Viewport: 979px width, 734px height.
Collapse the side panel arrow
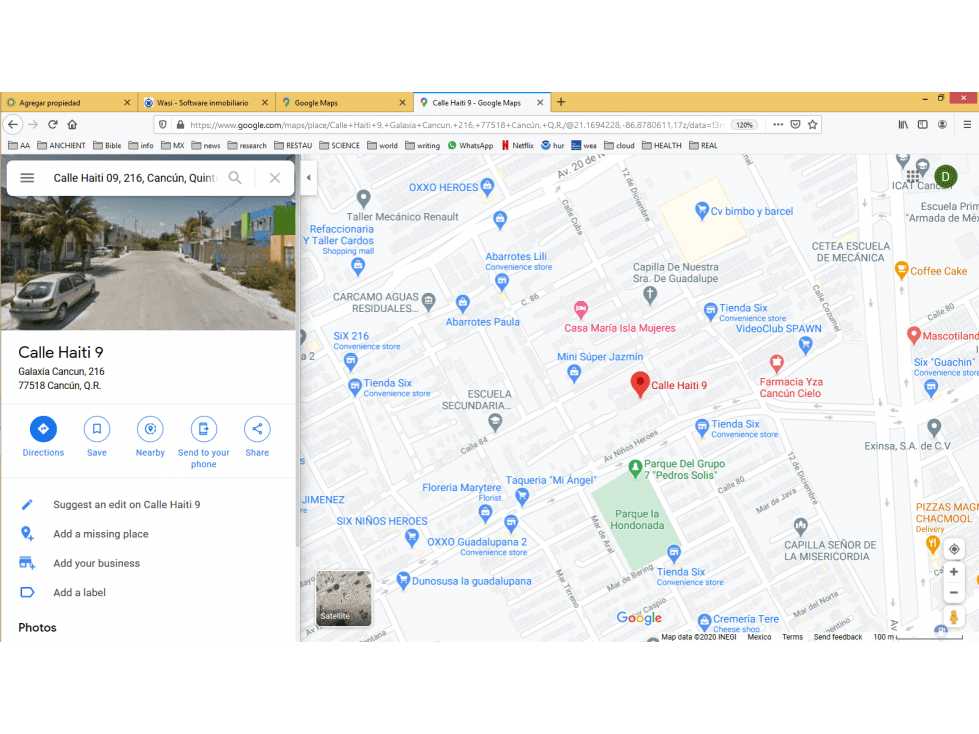tap(308, 177)
